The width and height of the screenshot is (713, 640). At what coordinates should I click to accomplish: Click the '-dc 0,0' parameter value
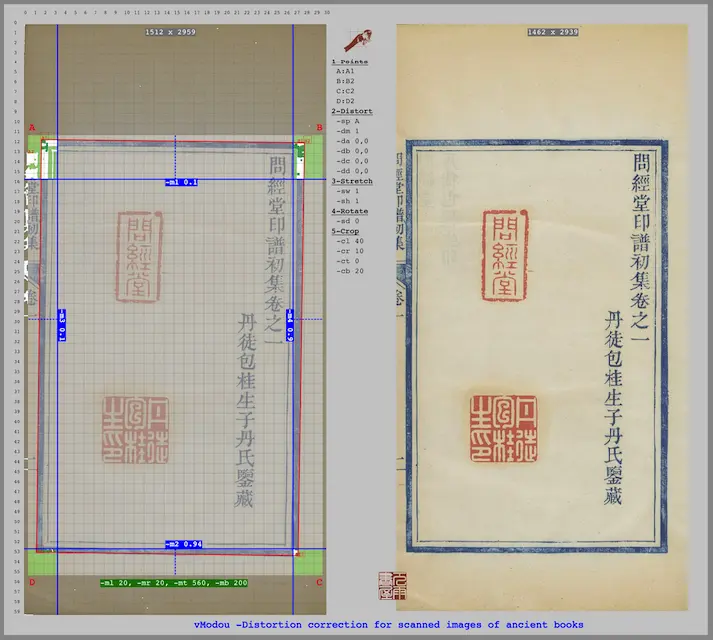coord(352,161)
